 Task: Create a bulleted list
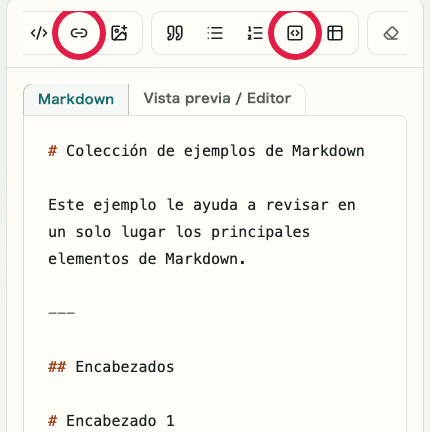coord(215,33)
